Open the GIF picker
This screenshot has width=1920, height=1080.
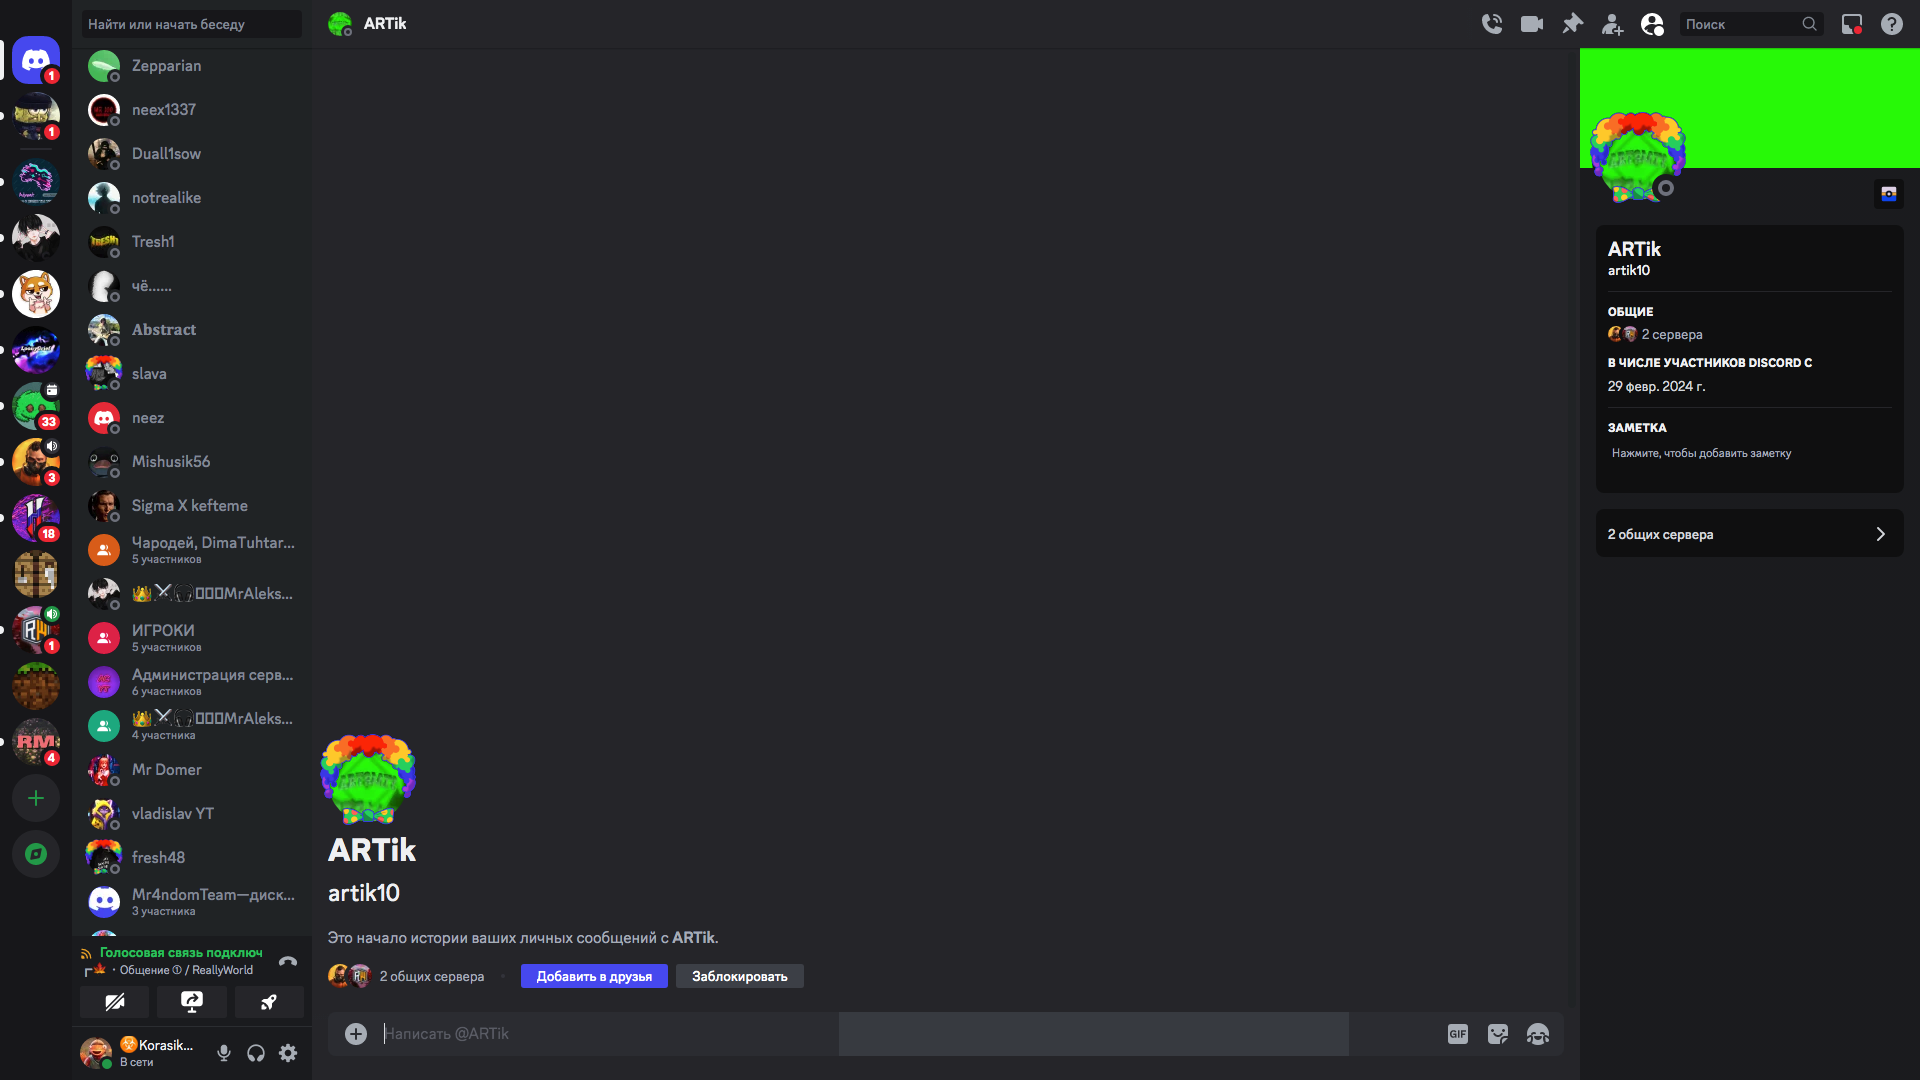click(x=1458, y=1034)
